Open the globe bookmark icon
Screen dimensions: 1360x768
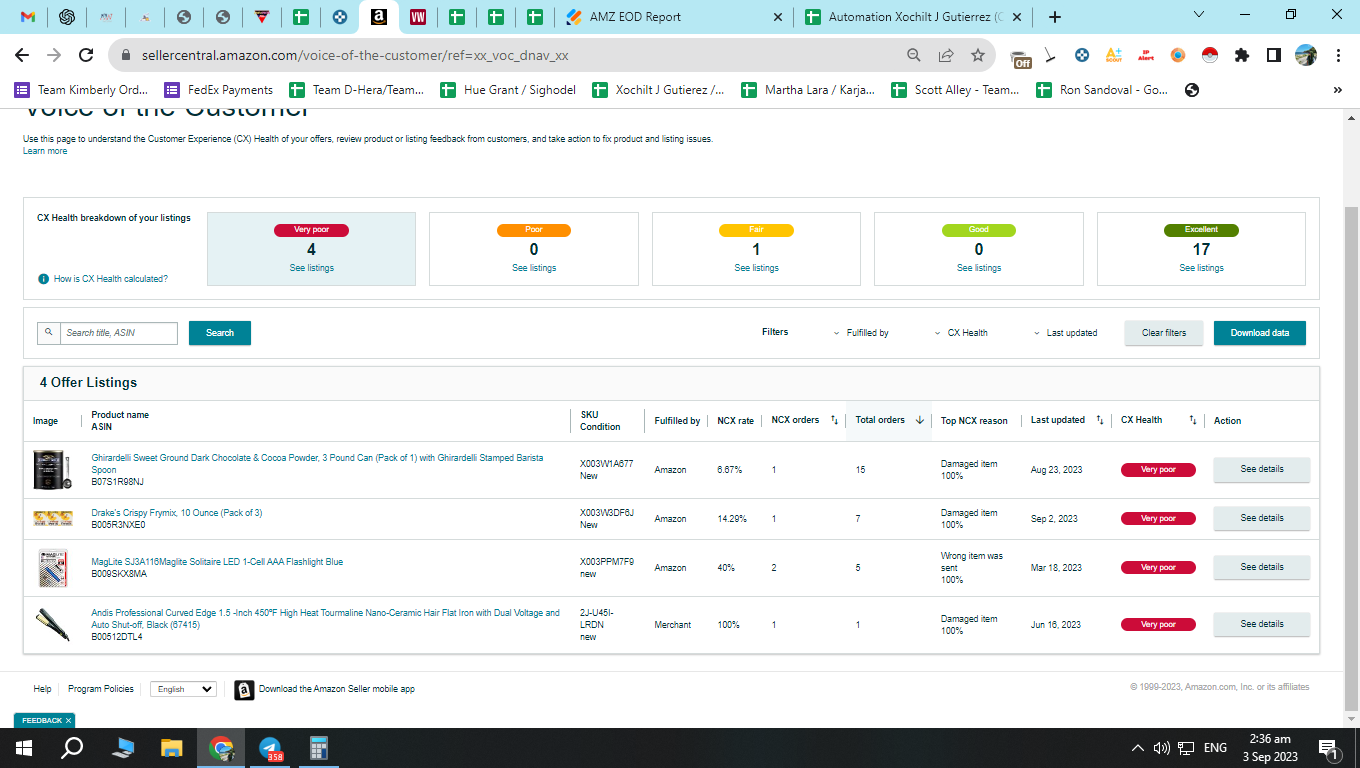pyautogui.click(x=1192, y=90)
